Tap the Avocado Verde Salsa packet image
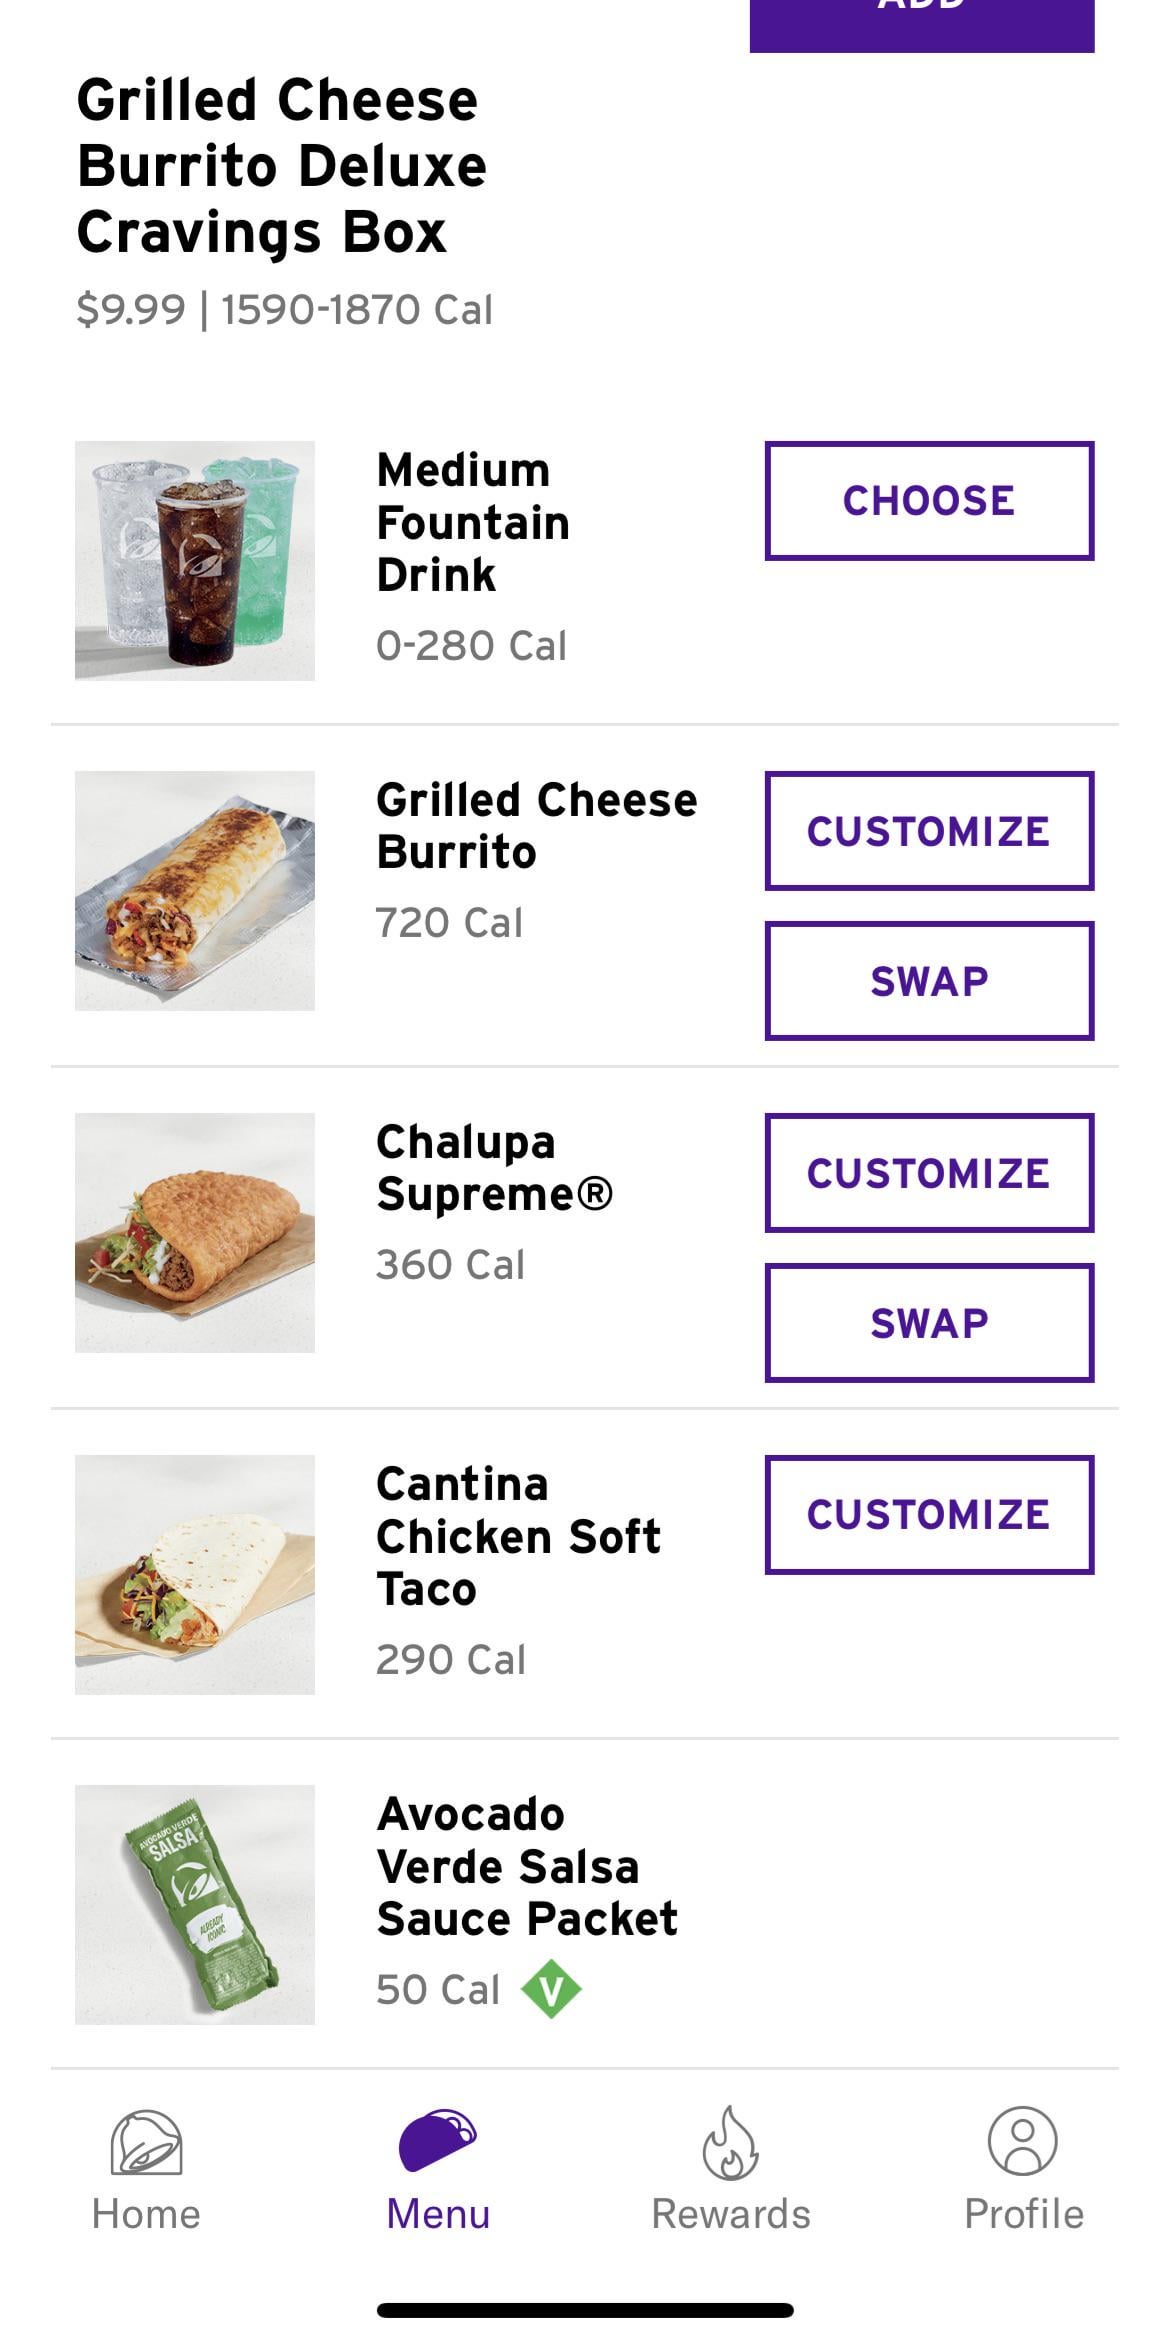 click(195, 1905)
